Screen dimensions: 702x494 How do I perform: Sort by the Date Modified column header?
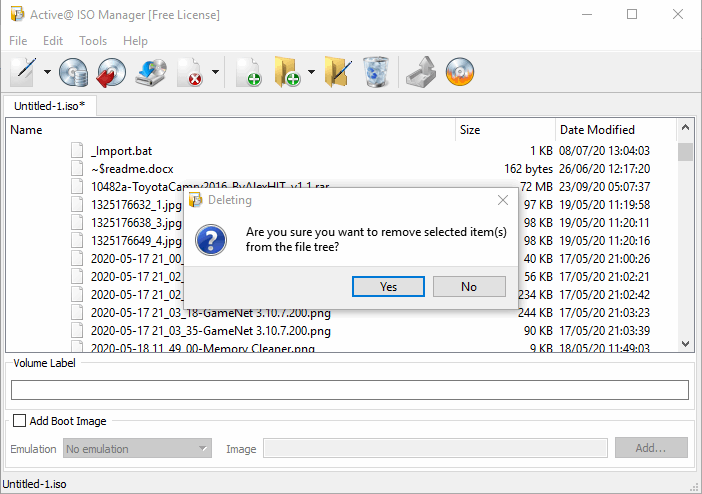(x=616, y=130)
